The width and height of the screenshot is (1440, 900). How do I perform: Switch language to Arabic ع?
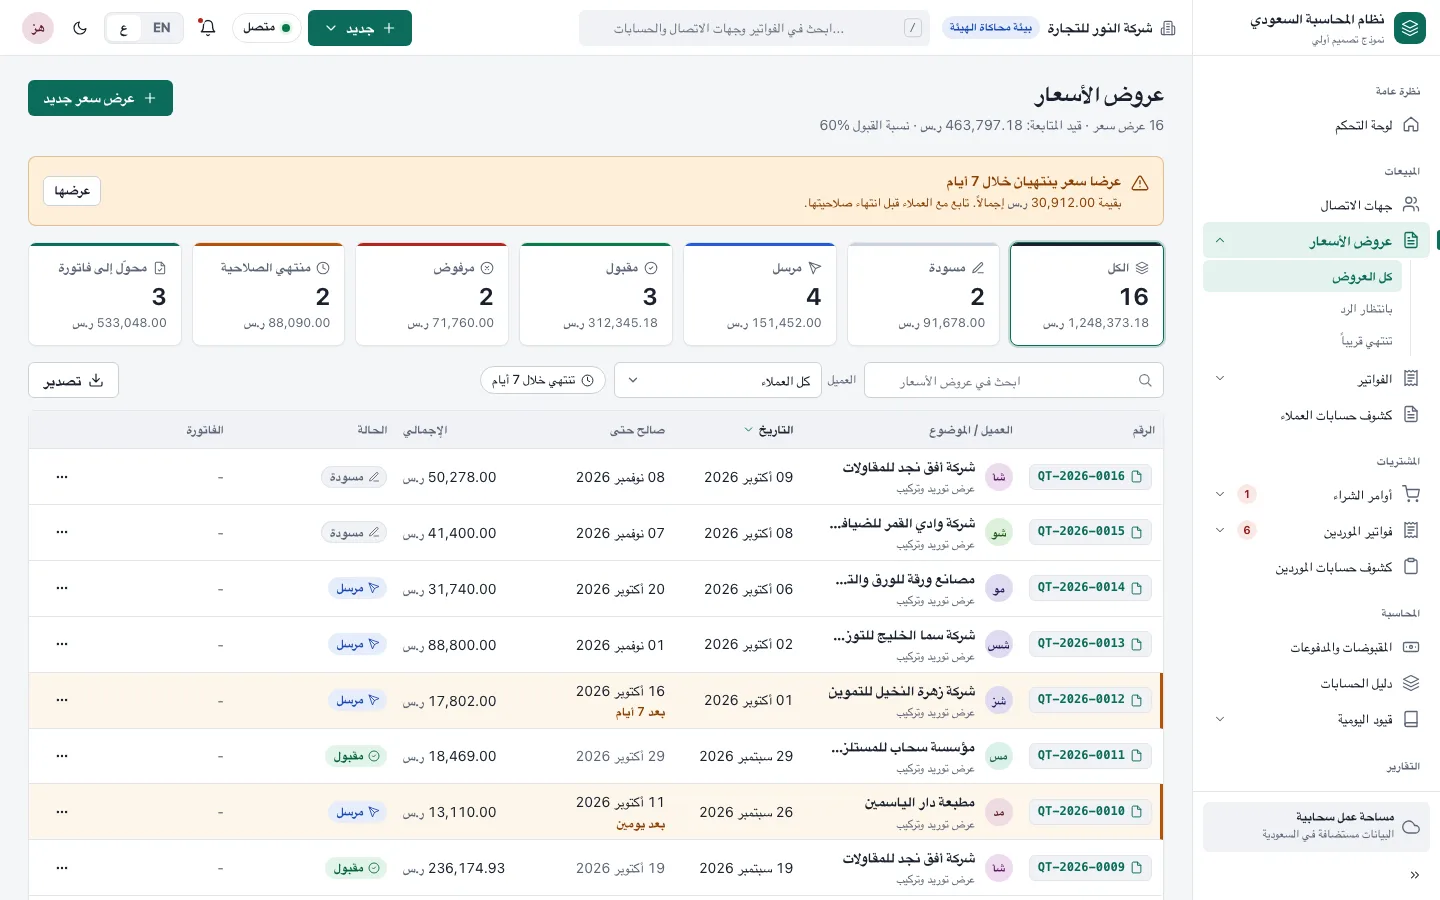[x=124, y=28]
